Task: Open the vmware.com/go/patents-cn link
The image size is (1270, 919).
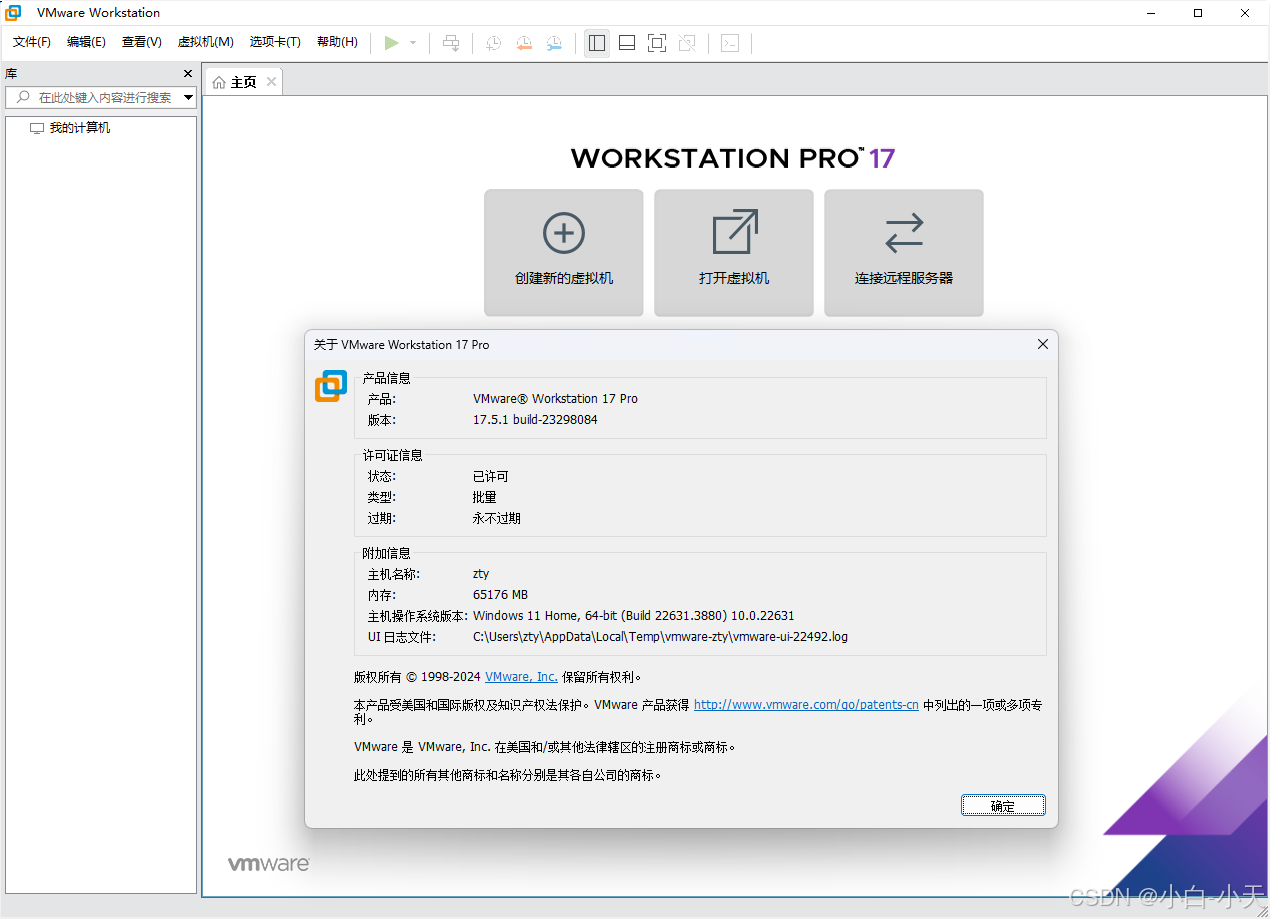Action: tap(806, 705)
